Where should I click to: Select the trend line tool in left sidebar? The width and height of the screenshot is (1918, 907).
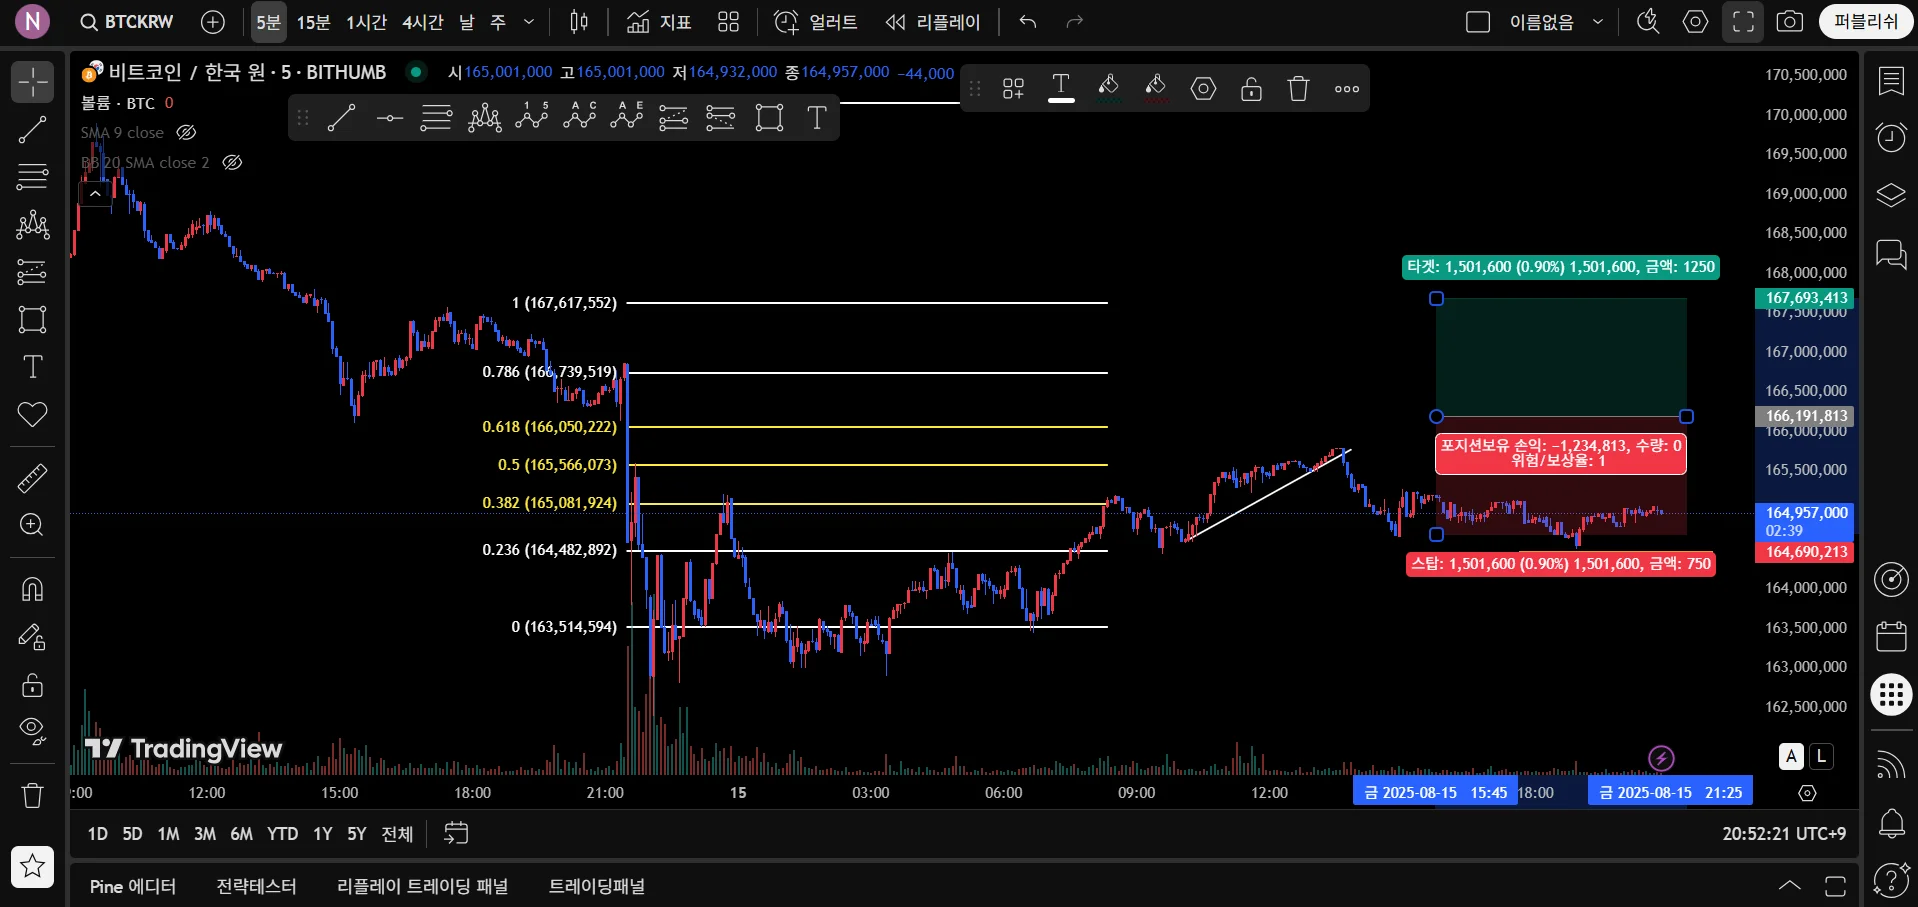(32, 129)
